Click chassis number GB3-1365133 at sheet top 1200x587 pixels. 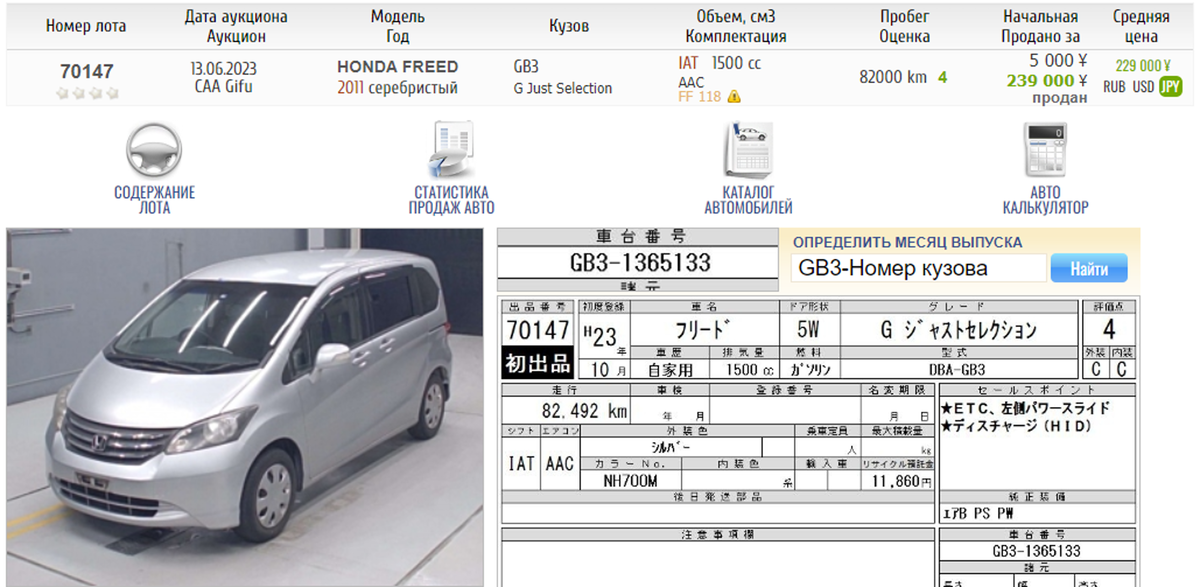point(639,263)
